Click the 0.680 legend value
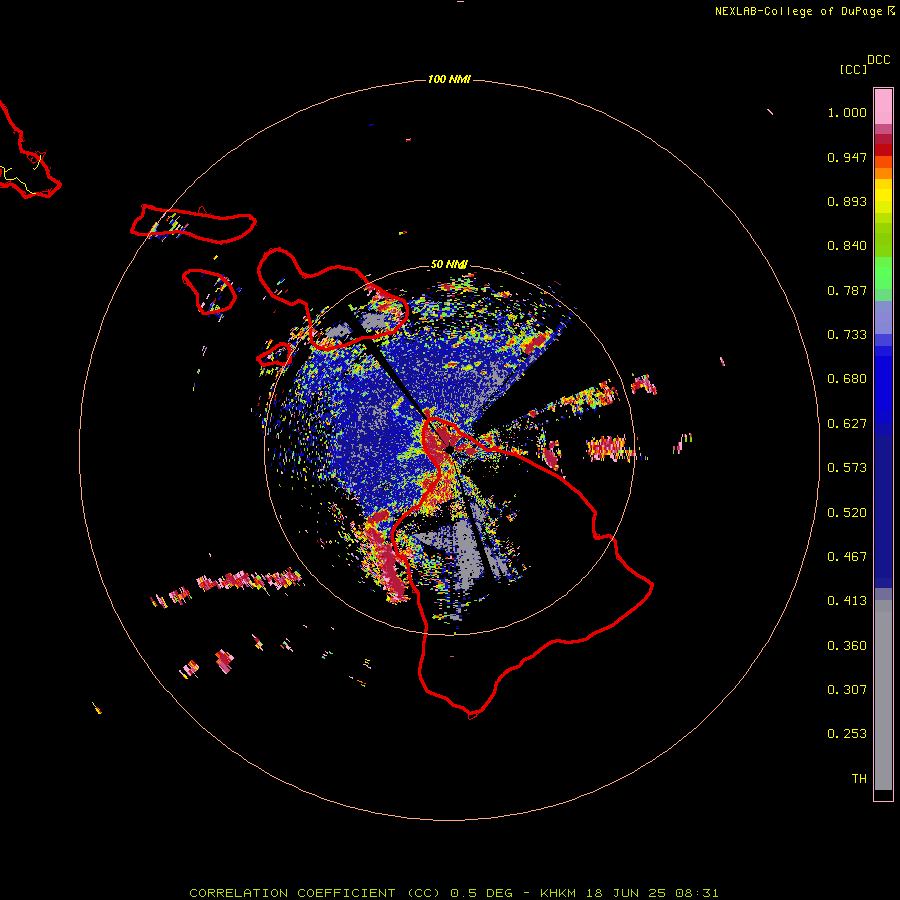Viewport: 900px width, 900px height. [847, 379]
